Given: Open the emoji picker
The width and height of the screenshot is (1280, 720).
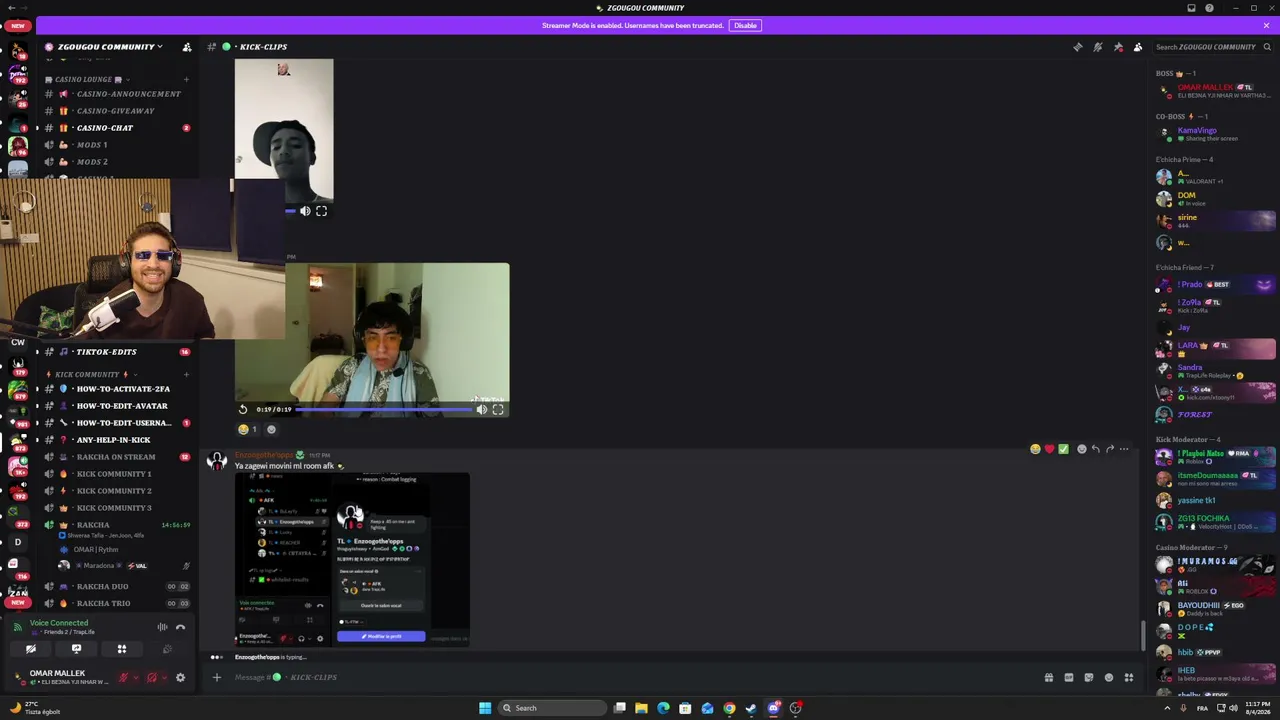Looking at the screenshot, I should (1108, 677).
